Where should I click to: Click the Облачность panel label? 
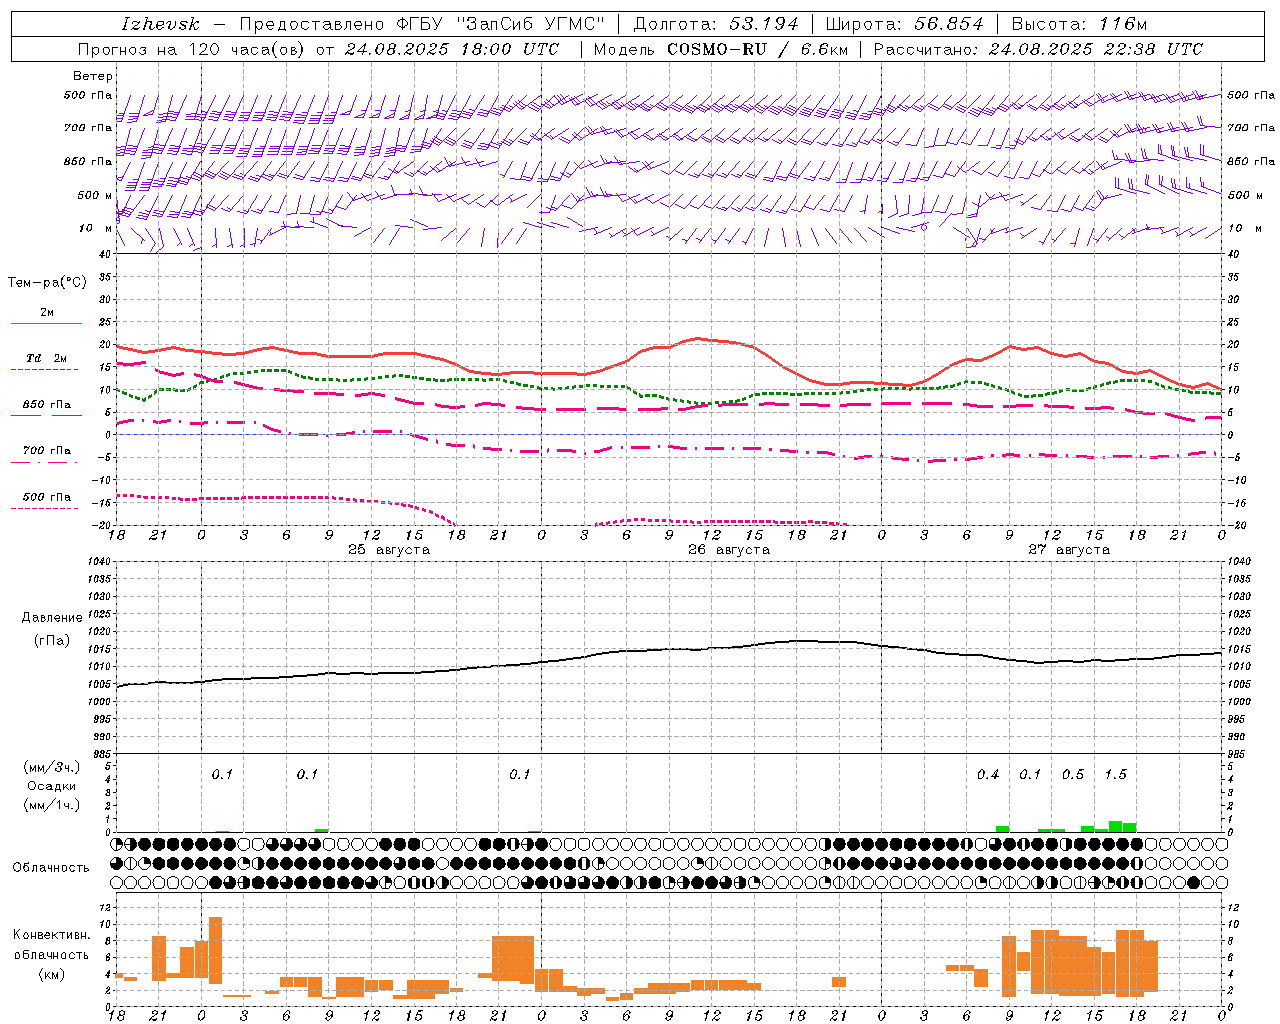click(51, 868)
